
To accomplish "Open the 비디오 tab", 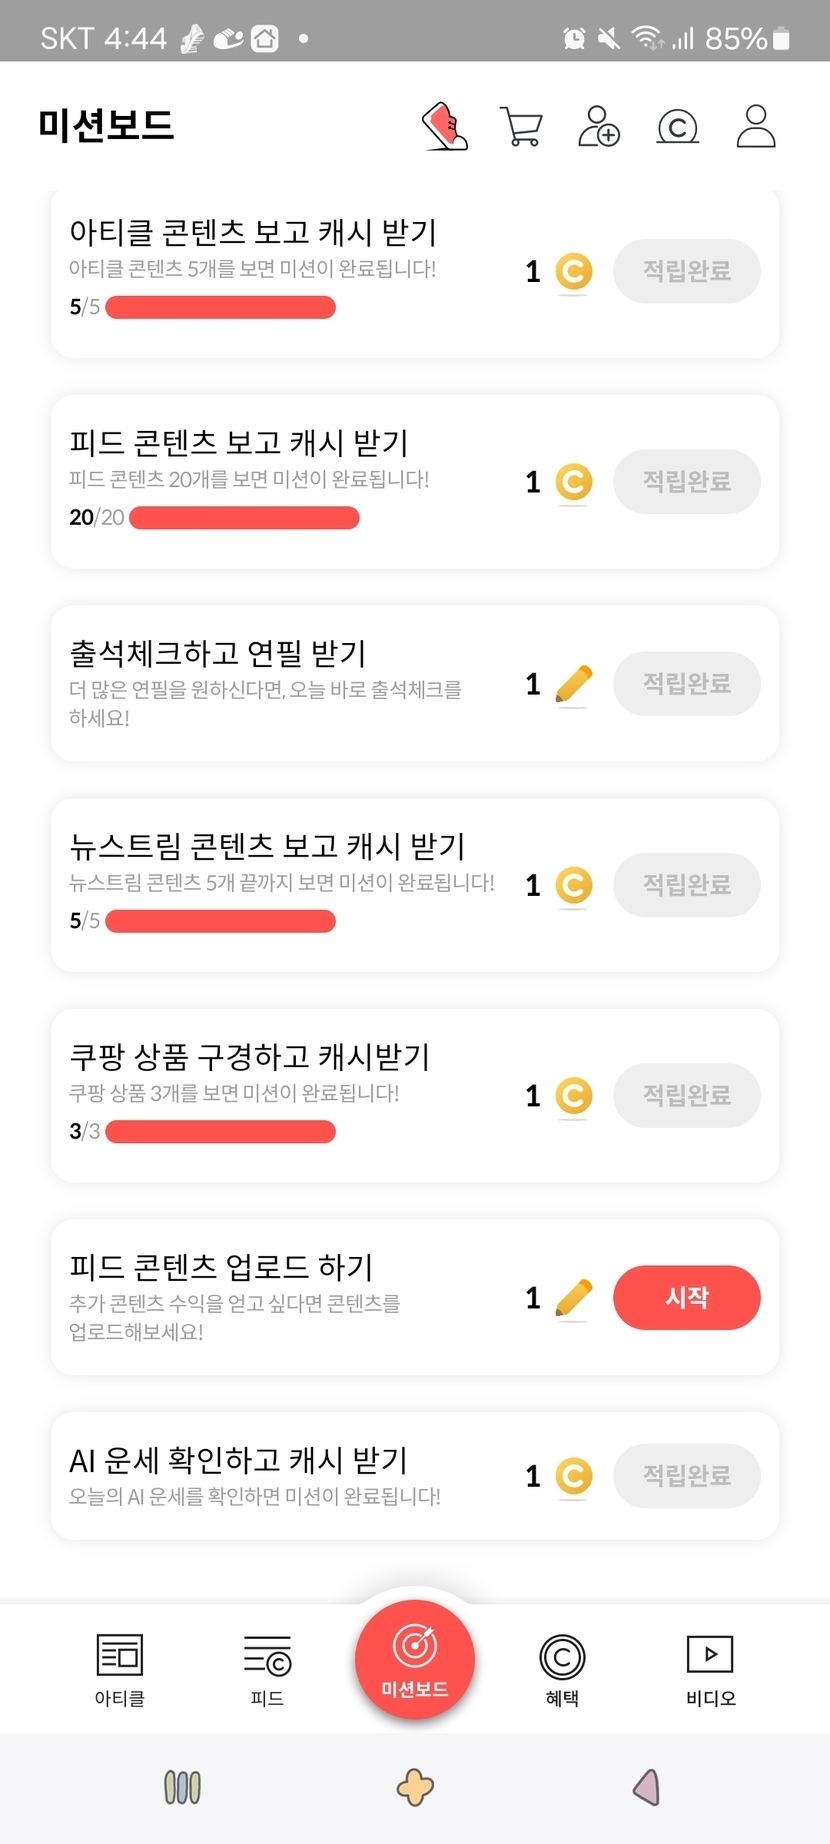I will click(x=710, y=1669).
